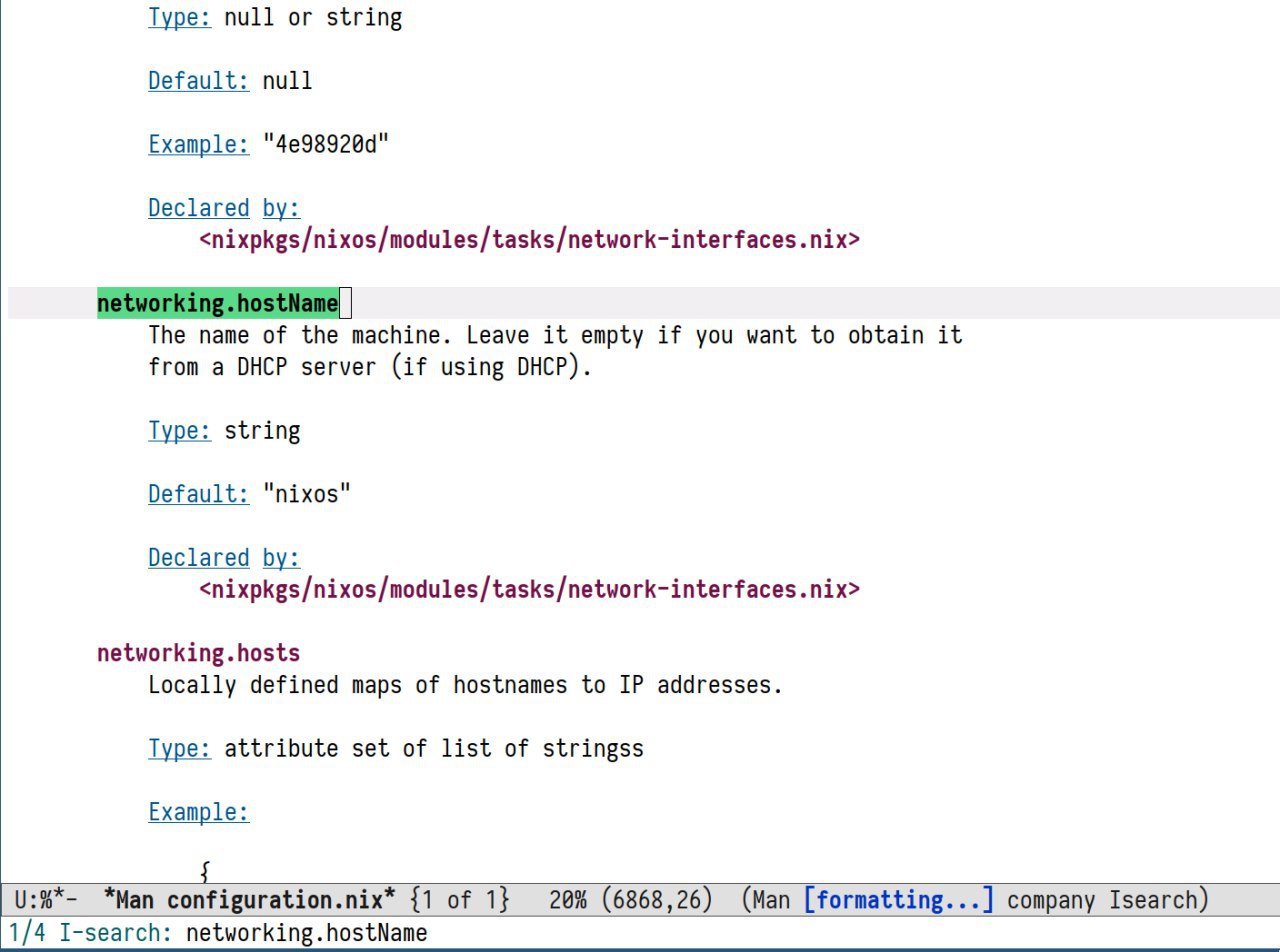1280x952 pixels.
Task: Click "Man" major mode name in mode line
Action: 772,900
